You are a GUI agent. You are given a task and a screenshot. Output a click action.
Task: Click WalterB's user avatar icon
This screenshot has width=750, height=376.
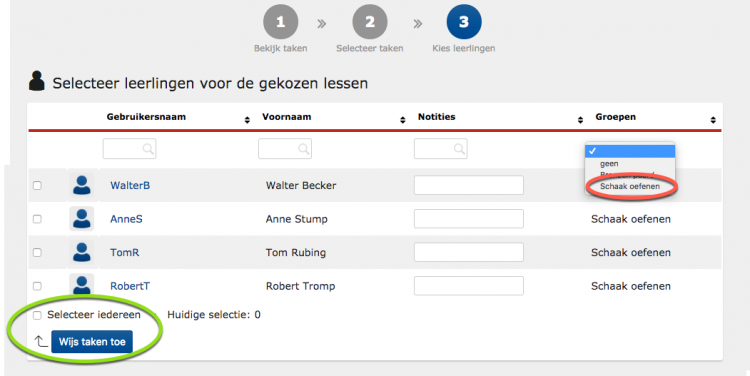coord(82,185)
